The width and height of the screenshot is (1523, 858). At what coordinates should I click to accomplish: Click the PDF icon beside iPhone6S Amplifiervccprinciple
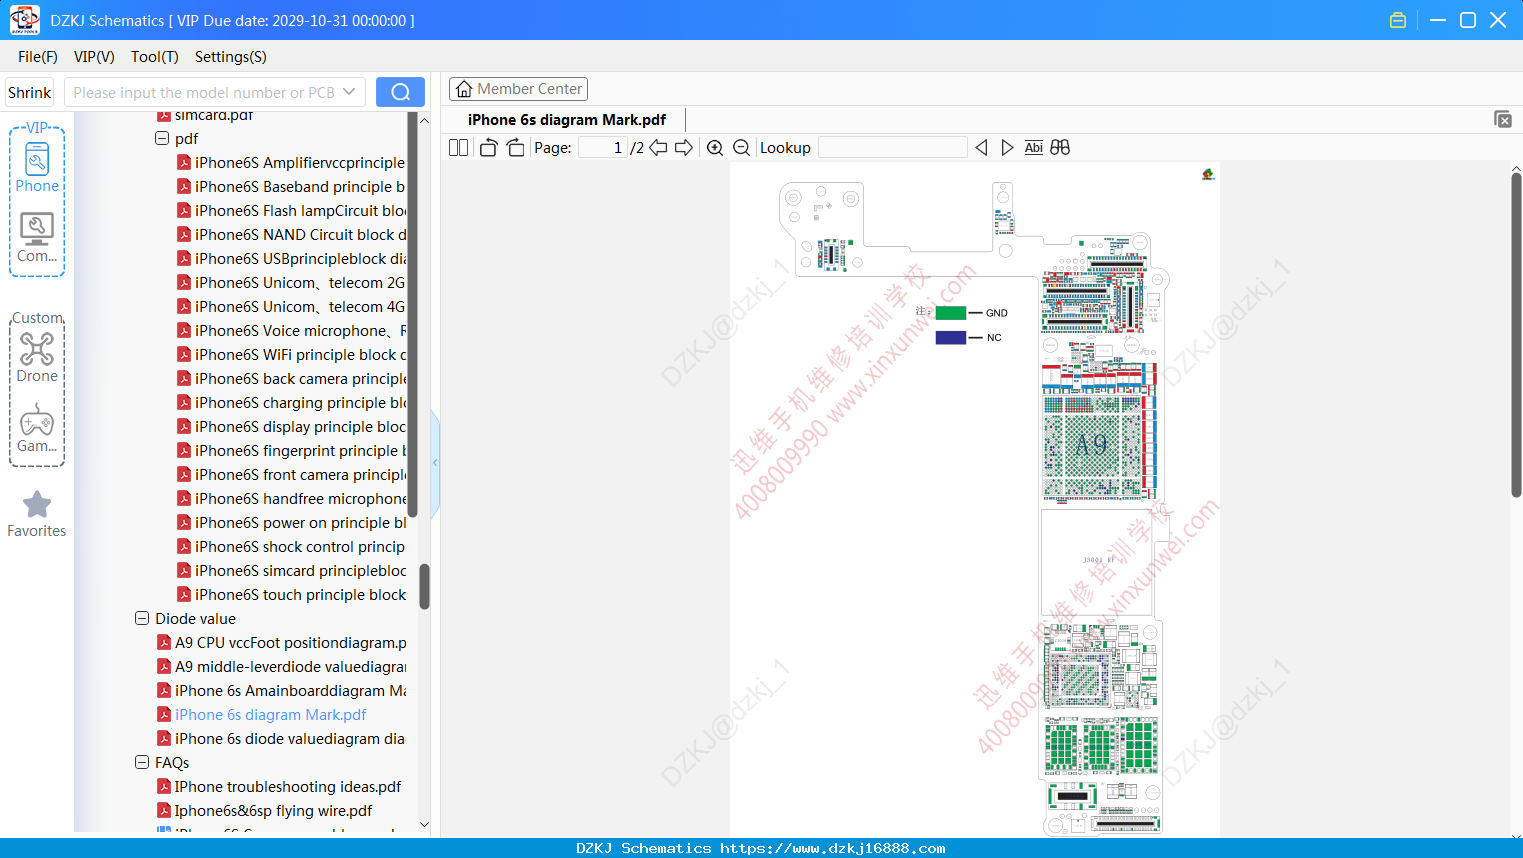pos(184,162)
